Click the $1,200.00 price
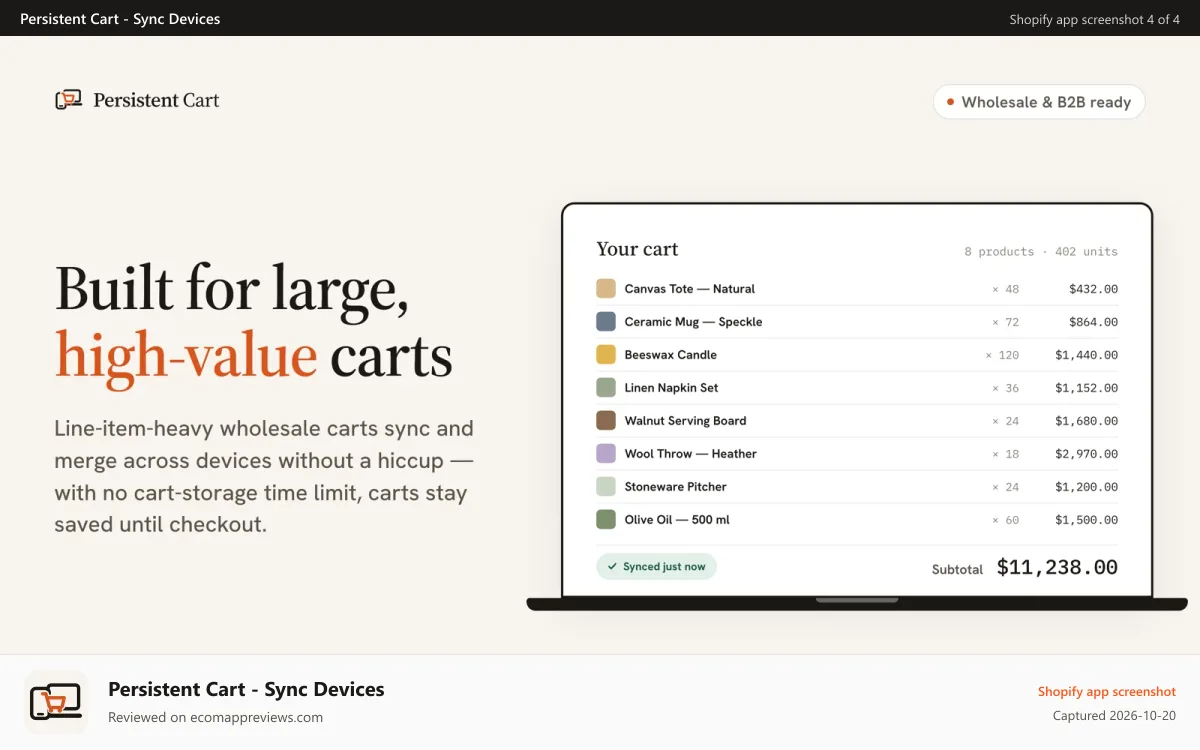 pos(1087,487)
